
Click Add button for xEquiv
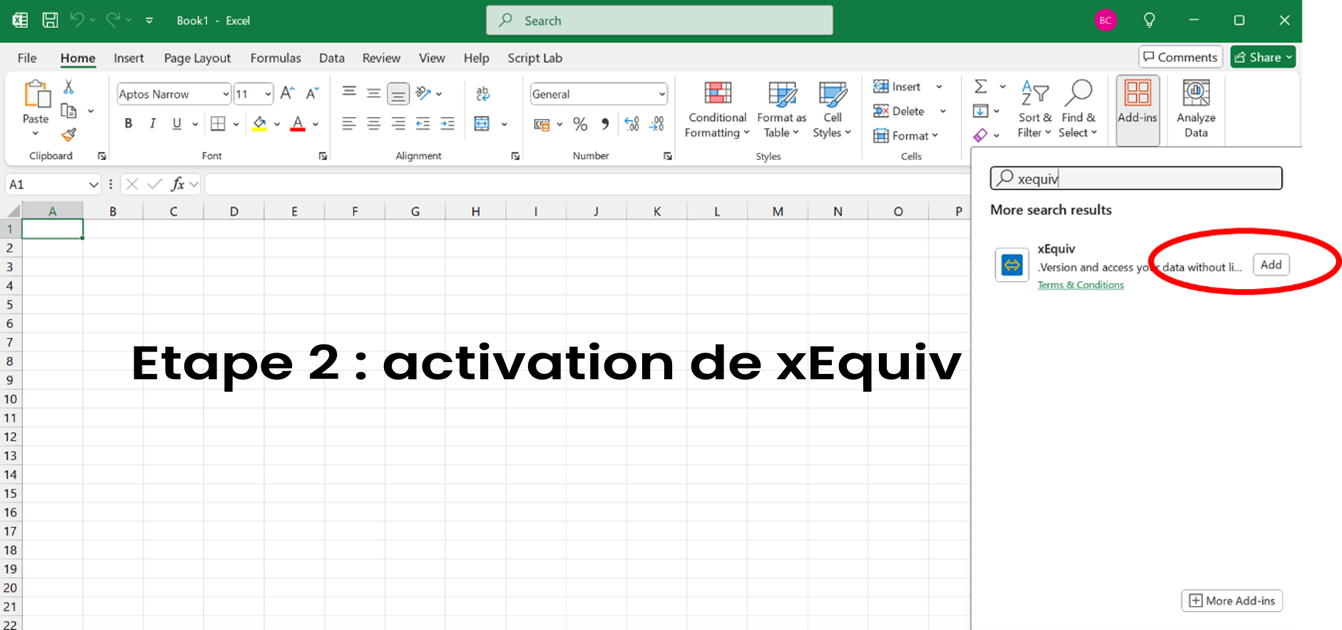[1270, 265]
